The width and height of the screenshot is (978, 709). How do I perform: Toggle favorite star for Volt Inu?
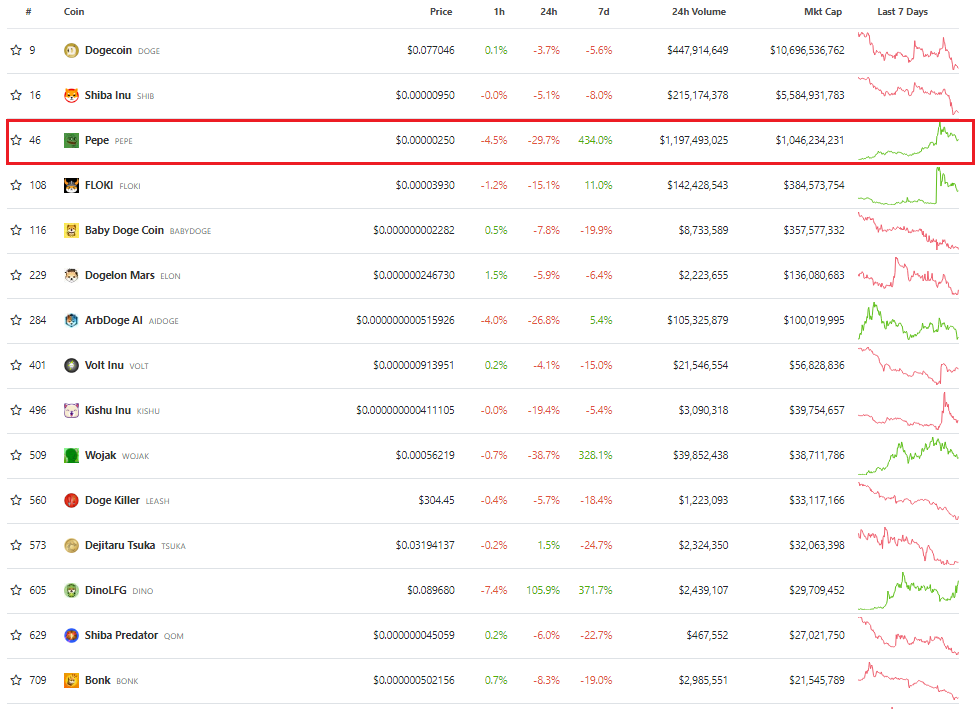(x=16, y=365)
